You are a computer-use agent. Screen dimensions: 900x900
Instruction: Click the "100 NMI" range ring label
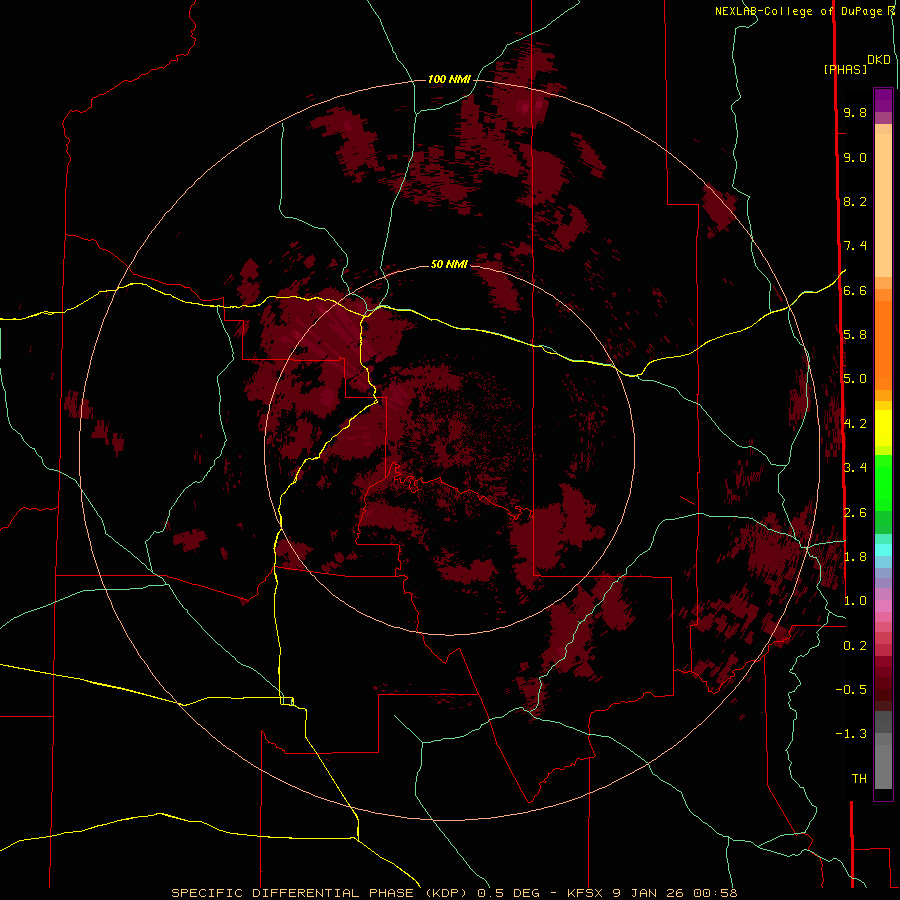click(449, 79)
